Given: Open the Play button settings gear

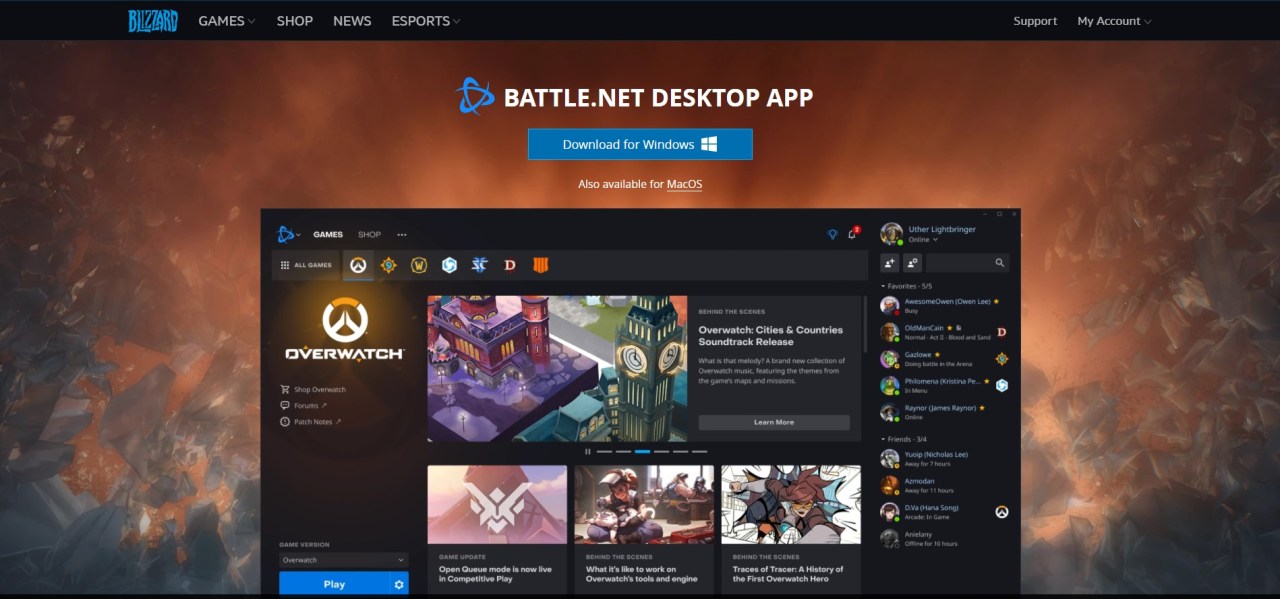Looking at the screenshot, I should [399, 583].
